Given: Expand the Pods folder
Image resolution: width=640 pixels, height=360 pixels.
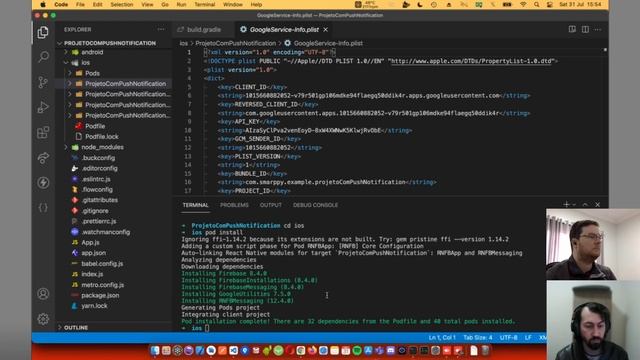Looking at the screenshot, I should [92, 73].
